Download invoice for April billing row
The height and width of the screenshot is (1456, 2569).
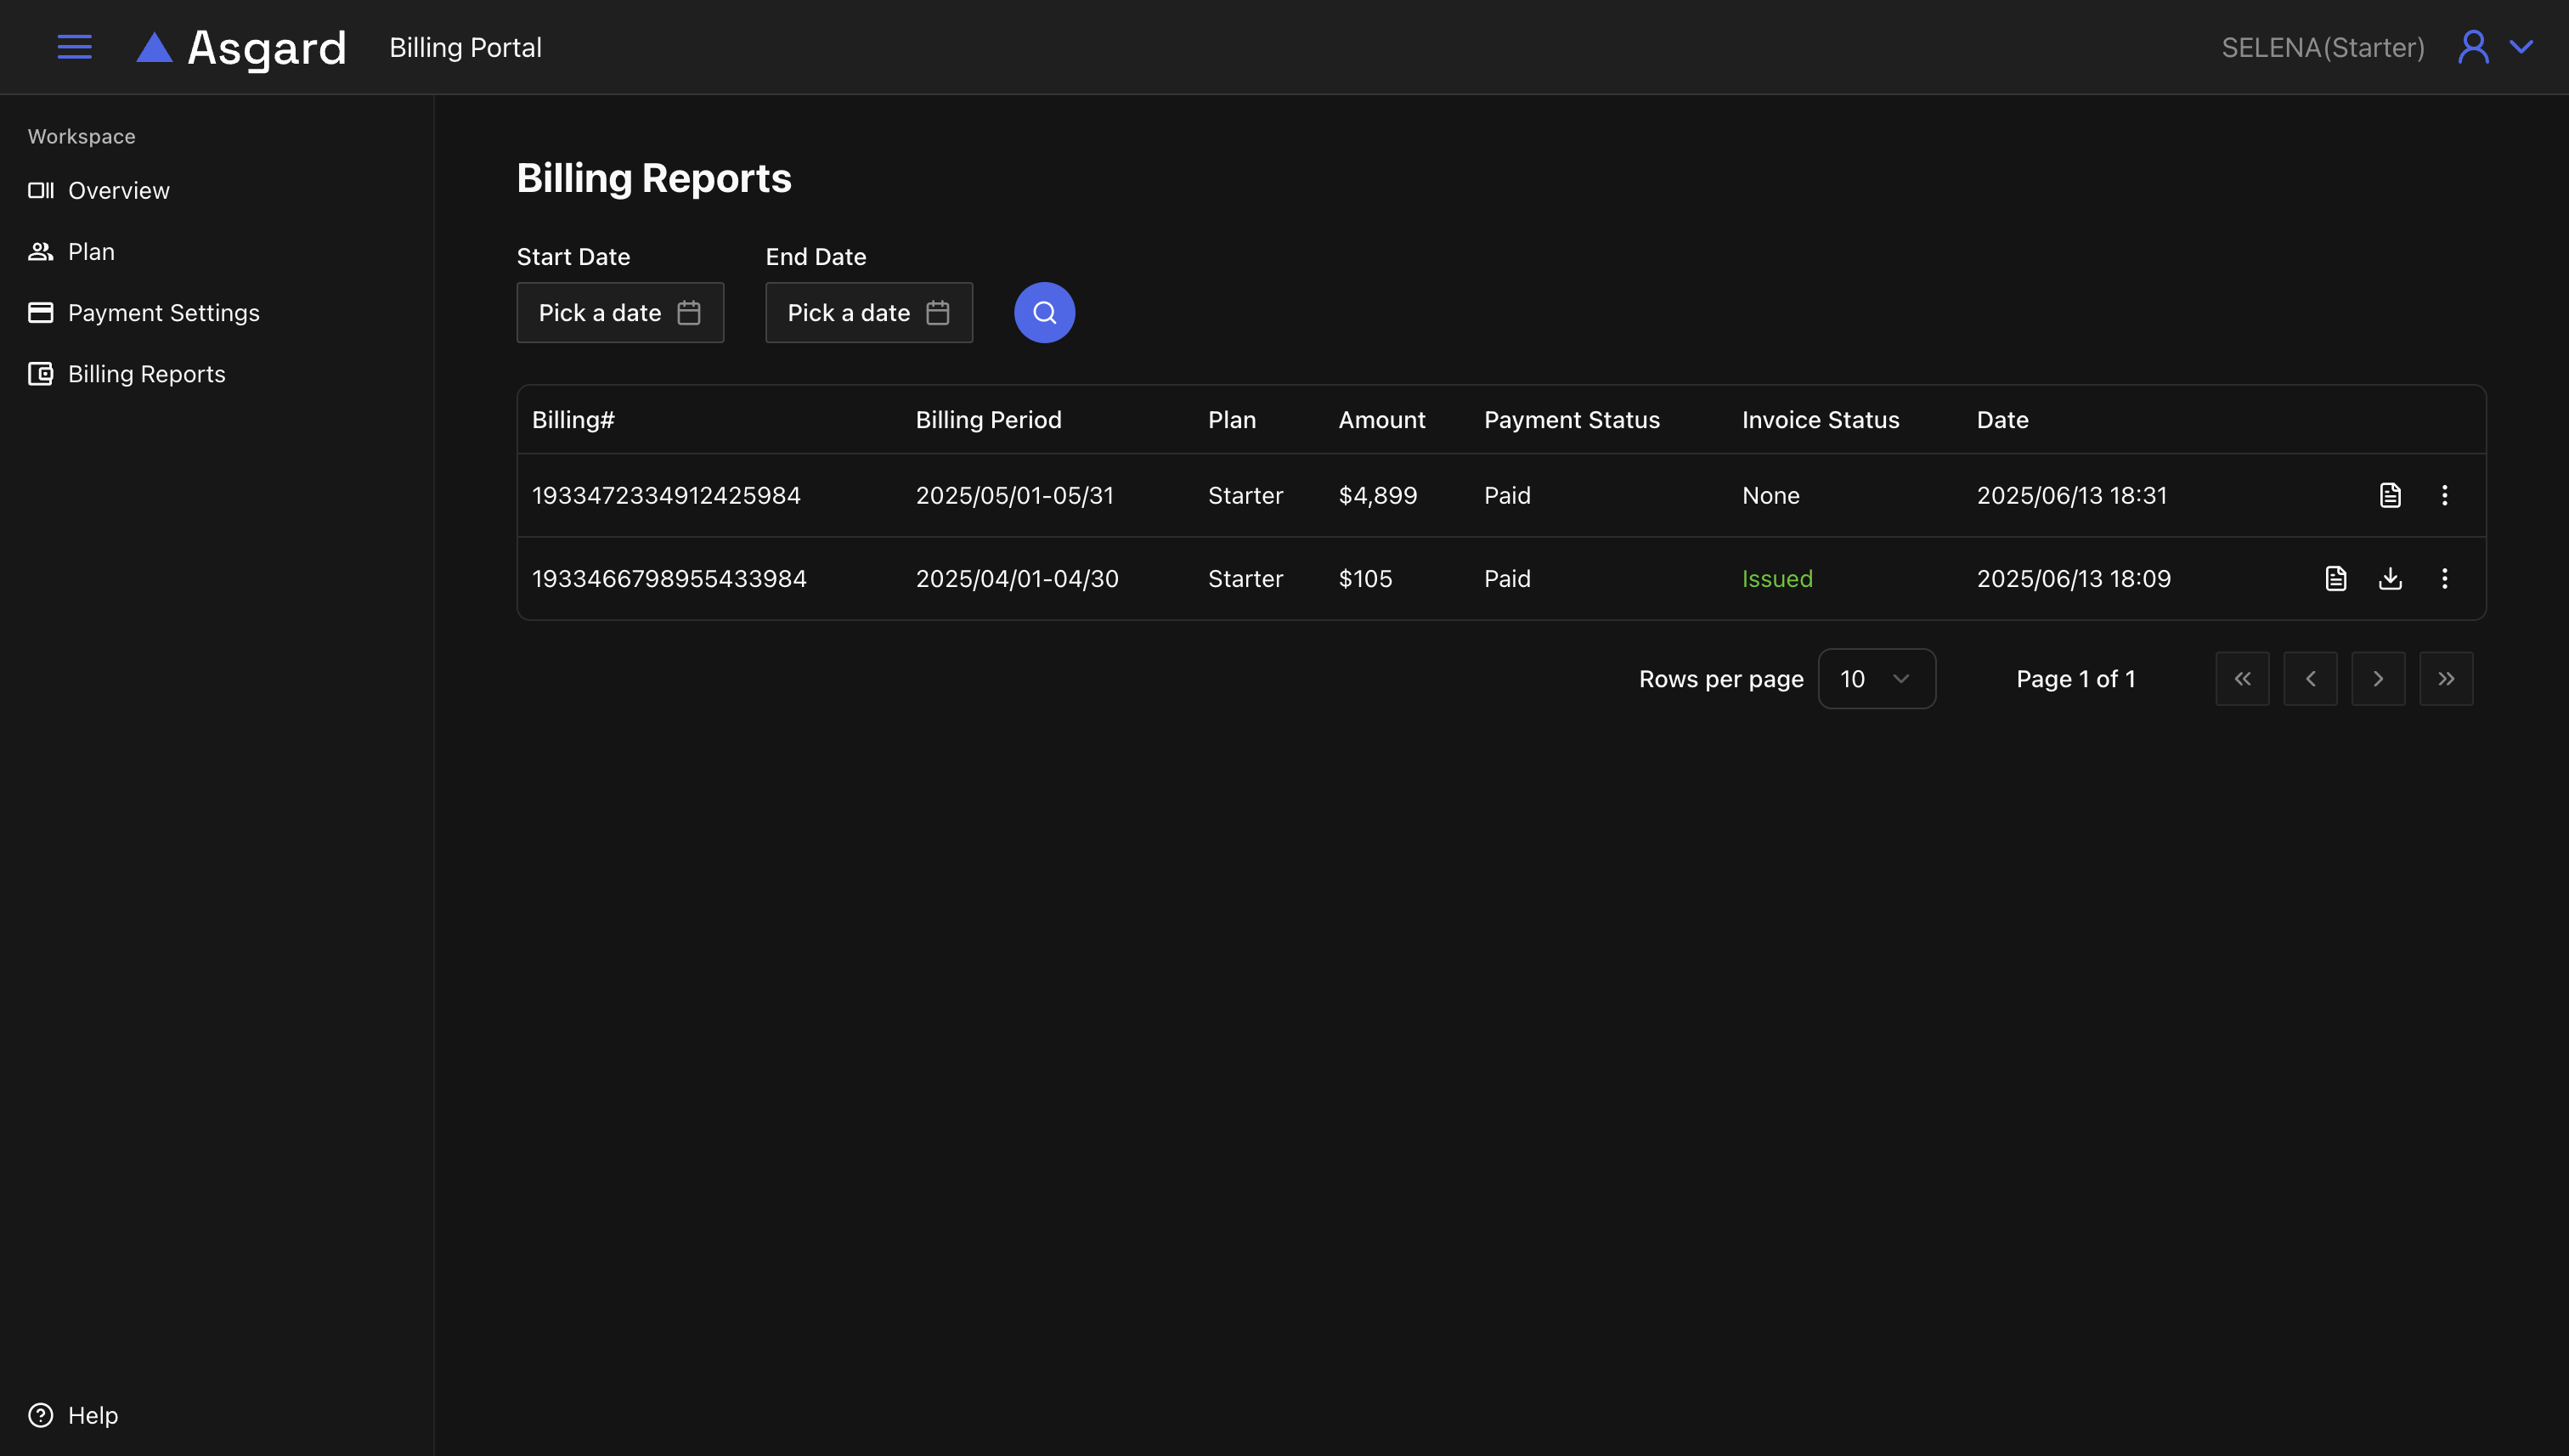(2389, 578)
